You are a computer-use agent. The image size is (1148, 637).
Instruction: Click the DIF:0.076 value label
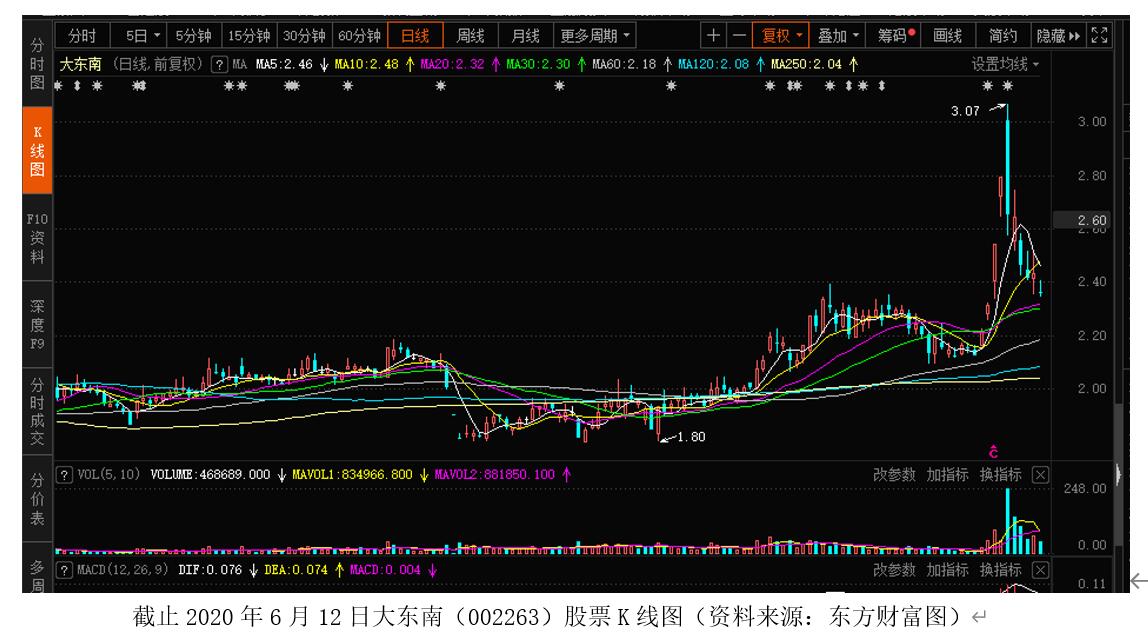click(209, 570)
